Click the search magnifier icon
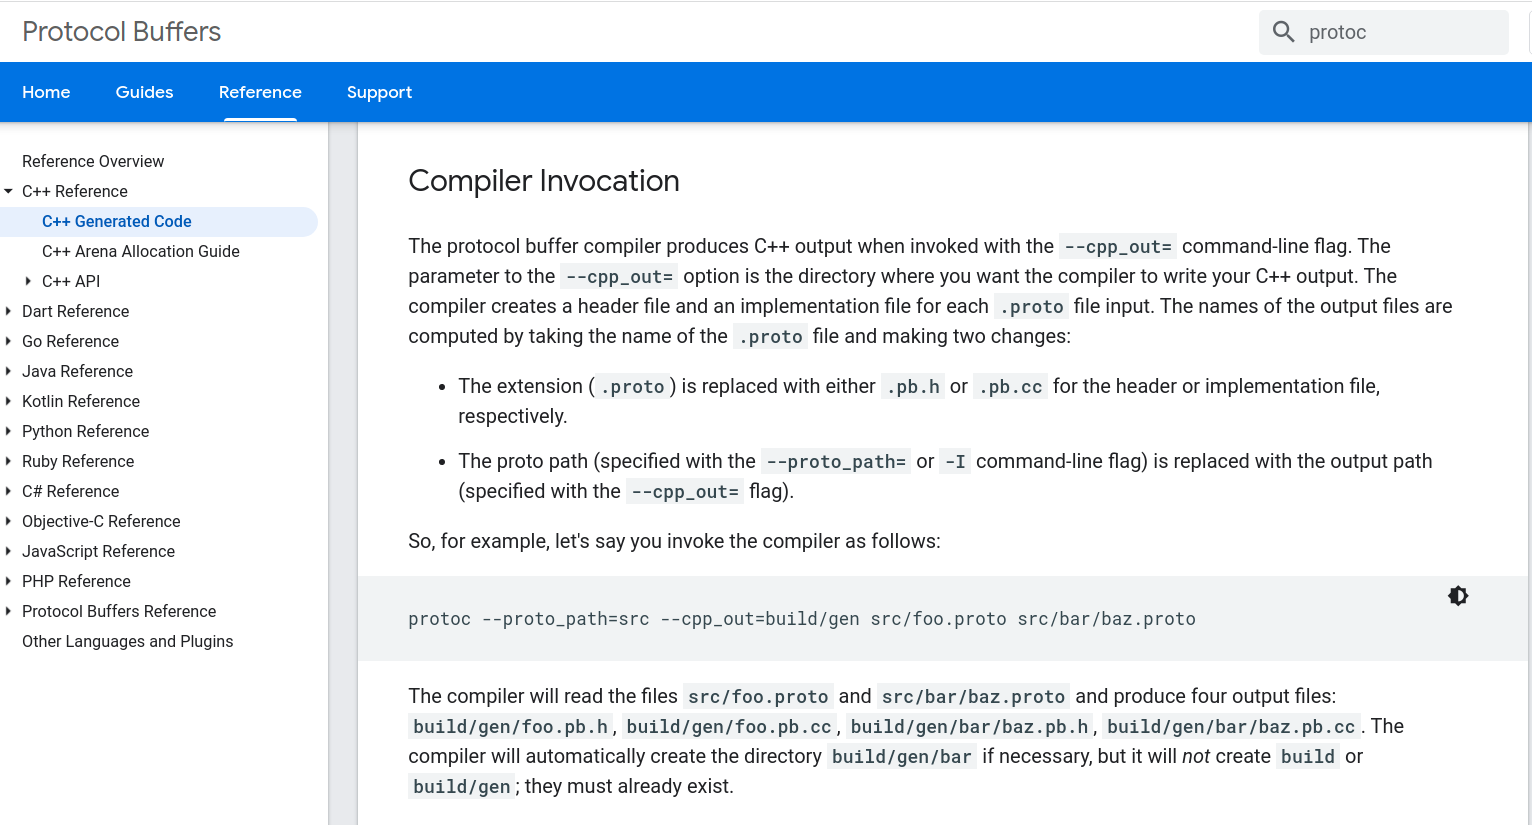The height and width of the screenshot is (825, 1532). [1283, 31]
